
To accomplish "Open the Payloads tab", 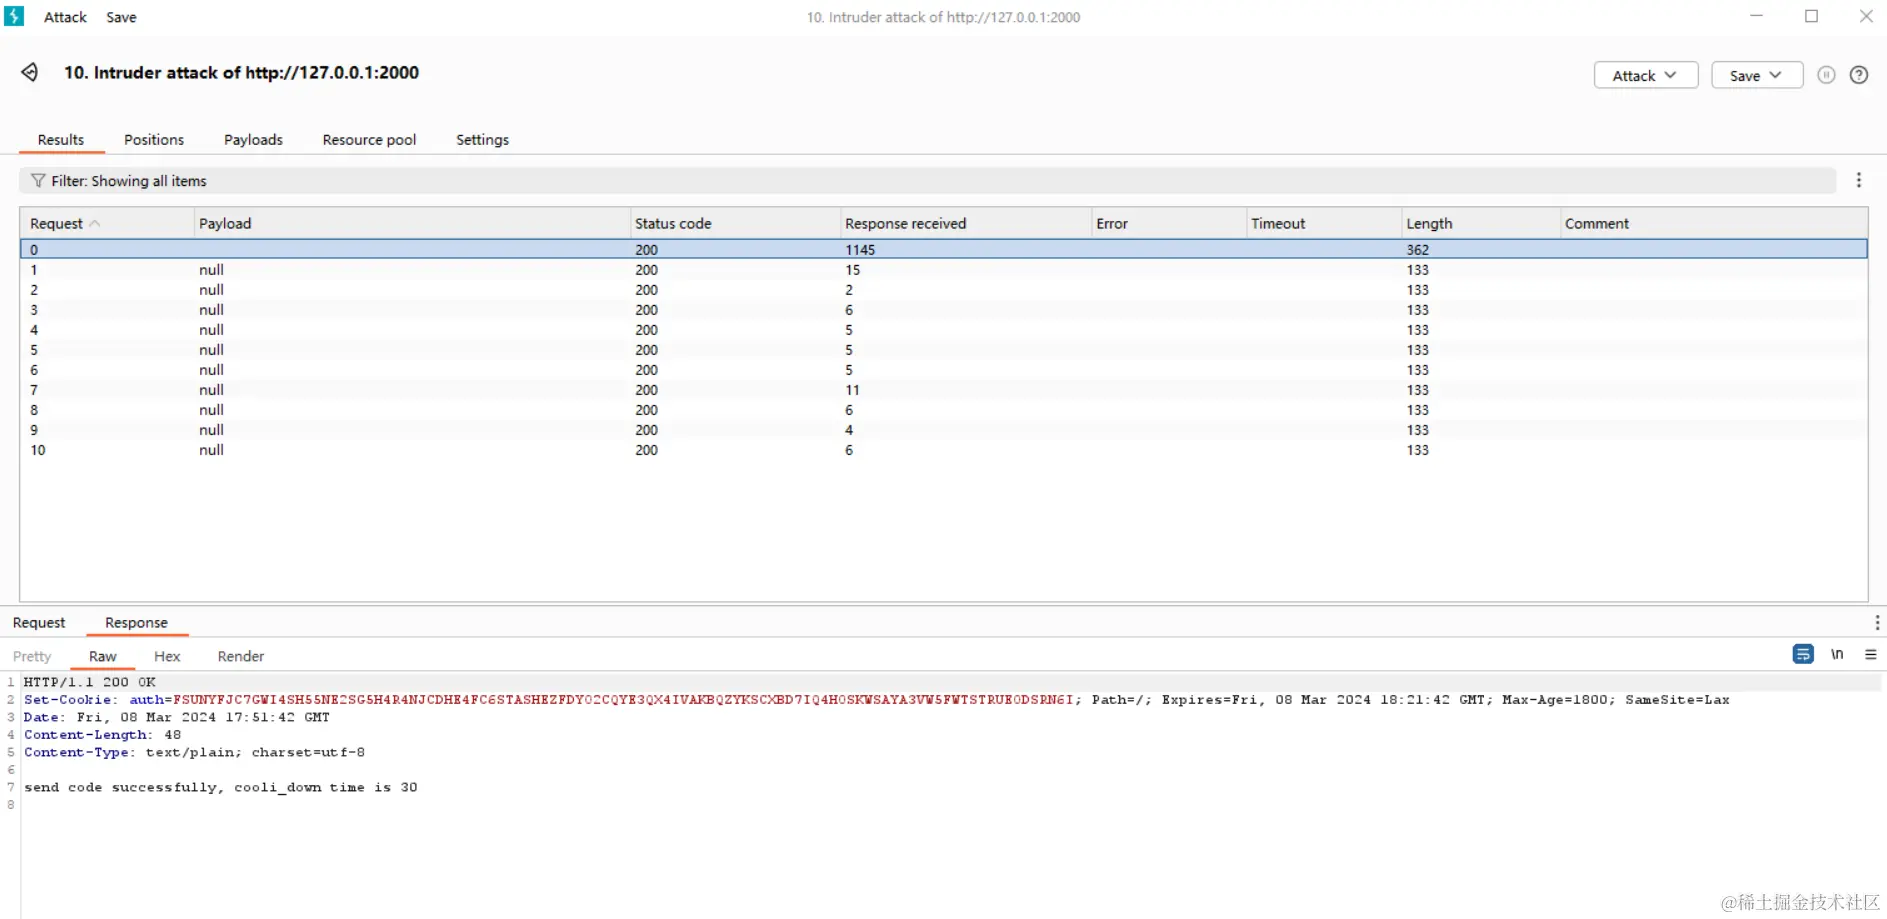I will pyautogui.click(x=253, y=140).
